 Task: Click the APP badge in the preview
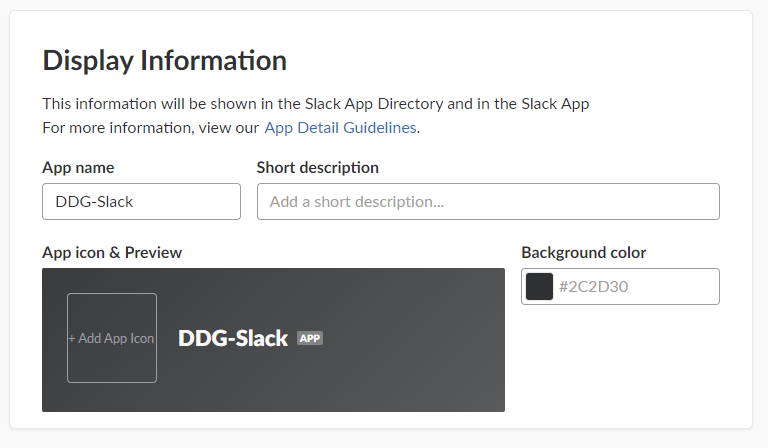[310, 339]
